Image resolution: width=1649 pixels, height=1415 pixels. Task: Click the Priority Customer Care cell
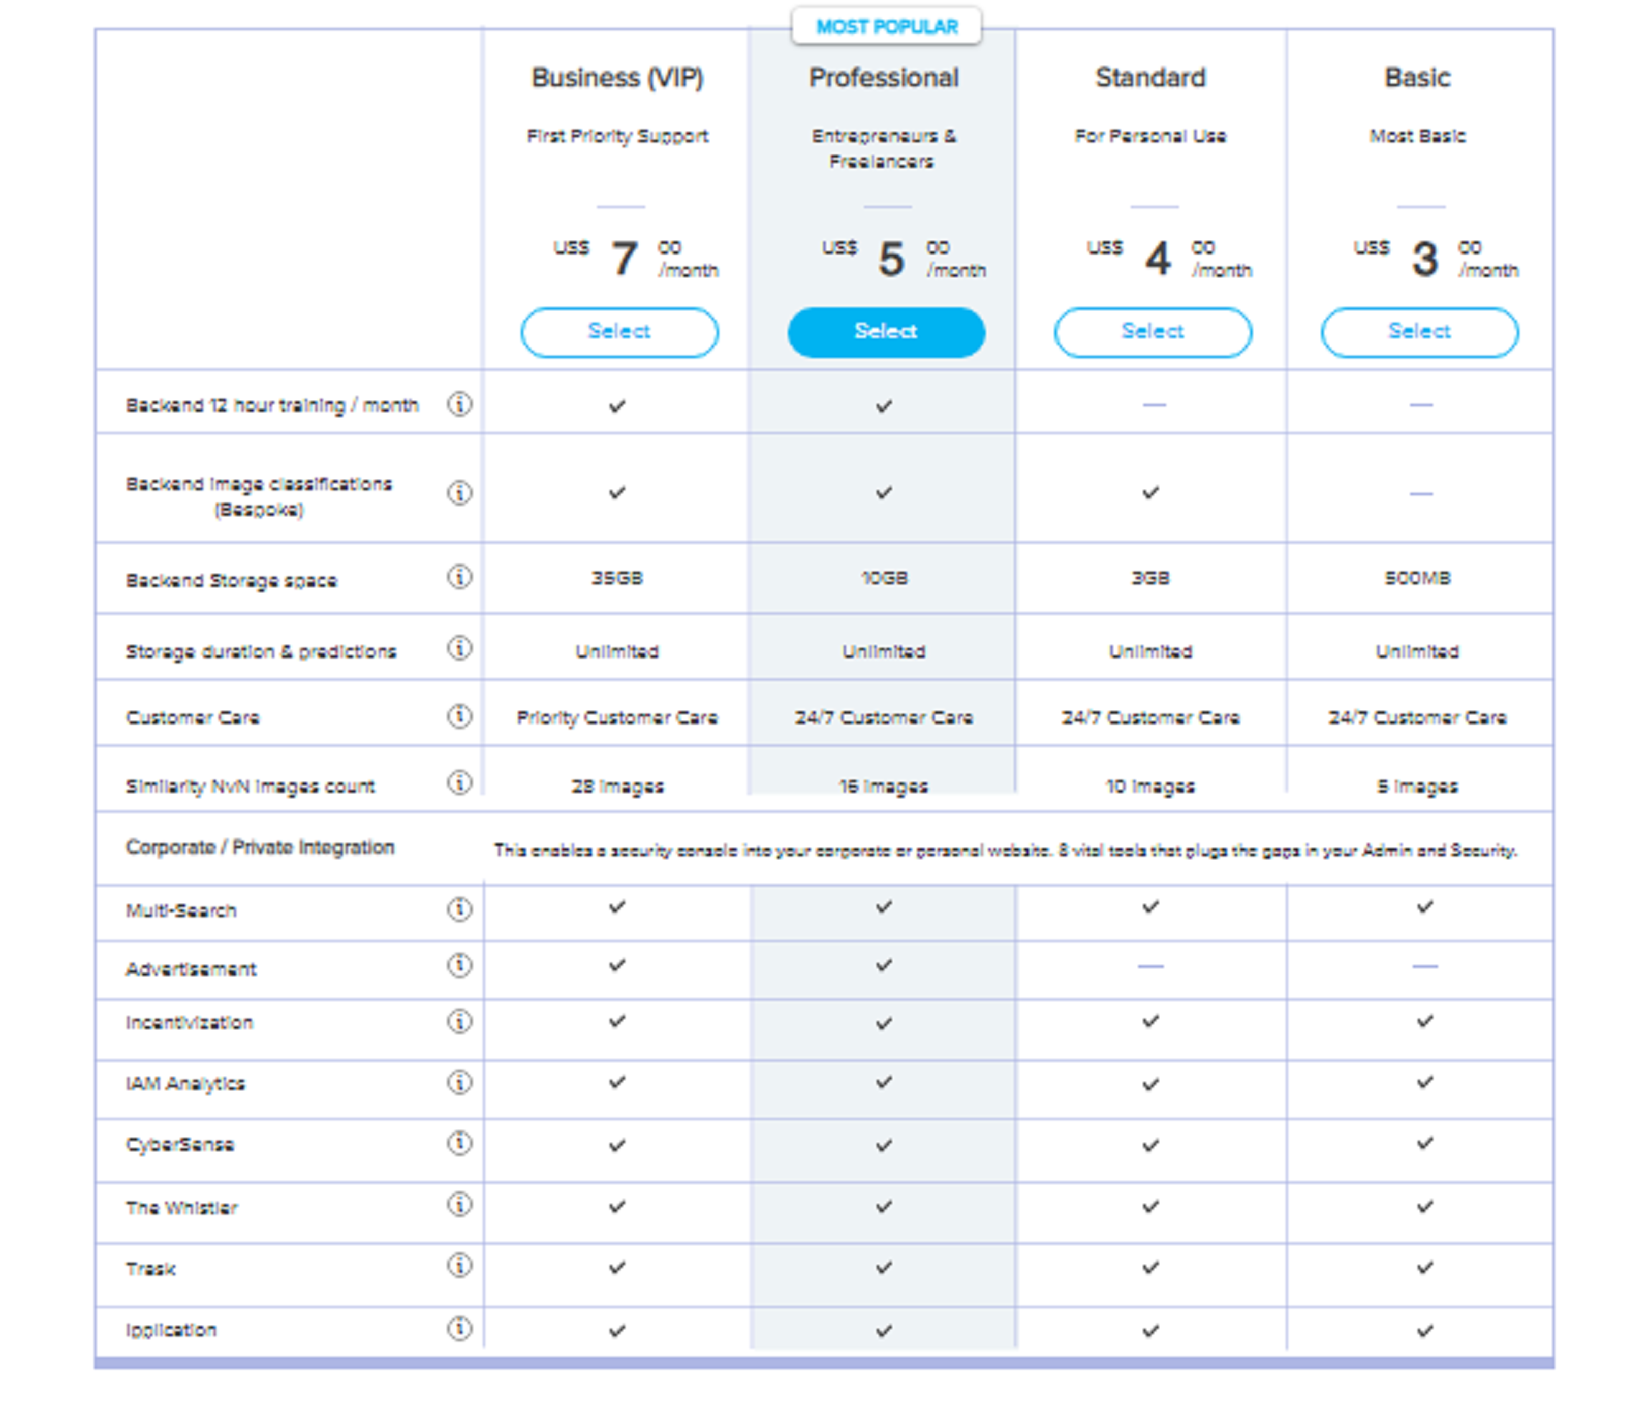point(617,718)
